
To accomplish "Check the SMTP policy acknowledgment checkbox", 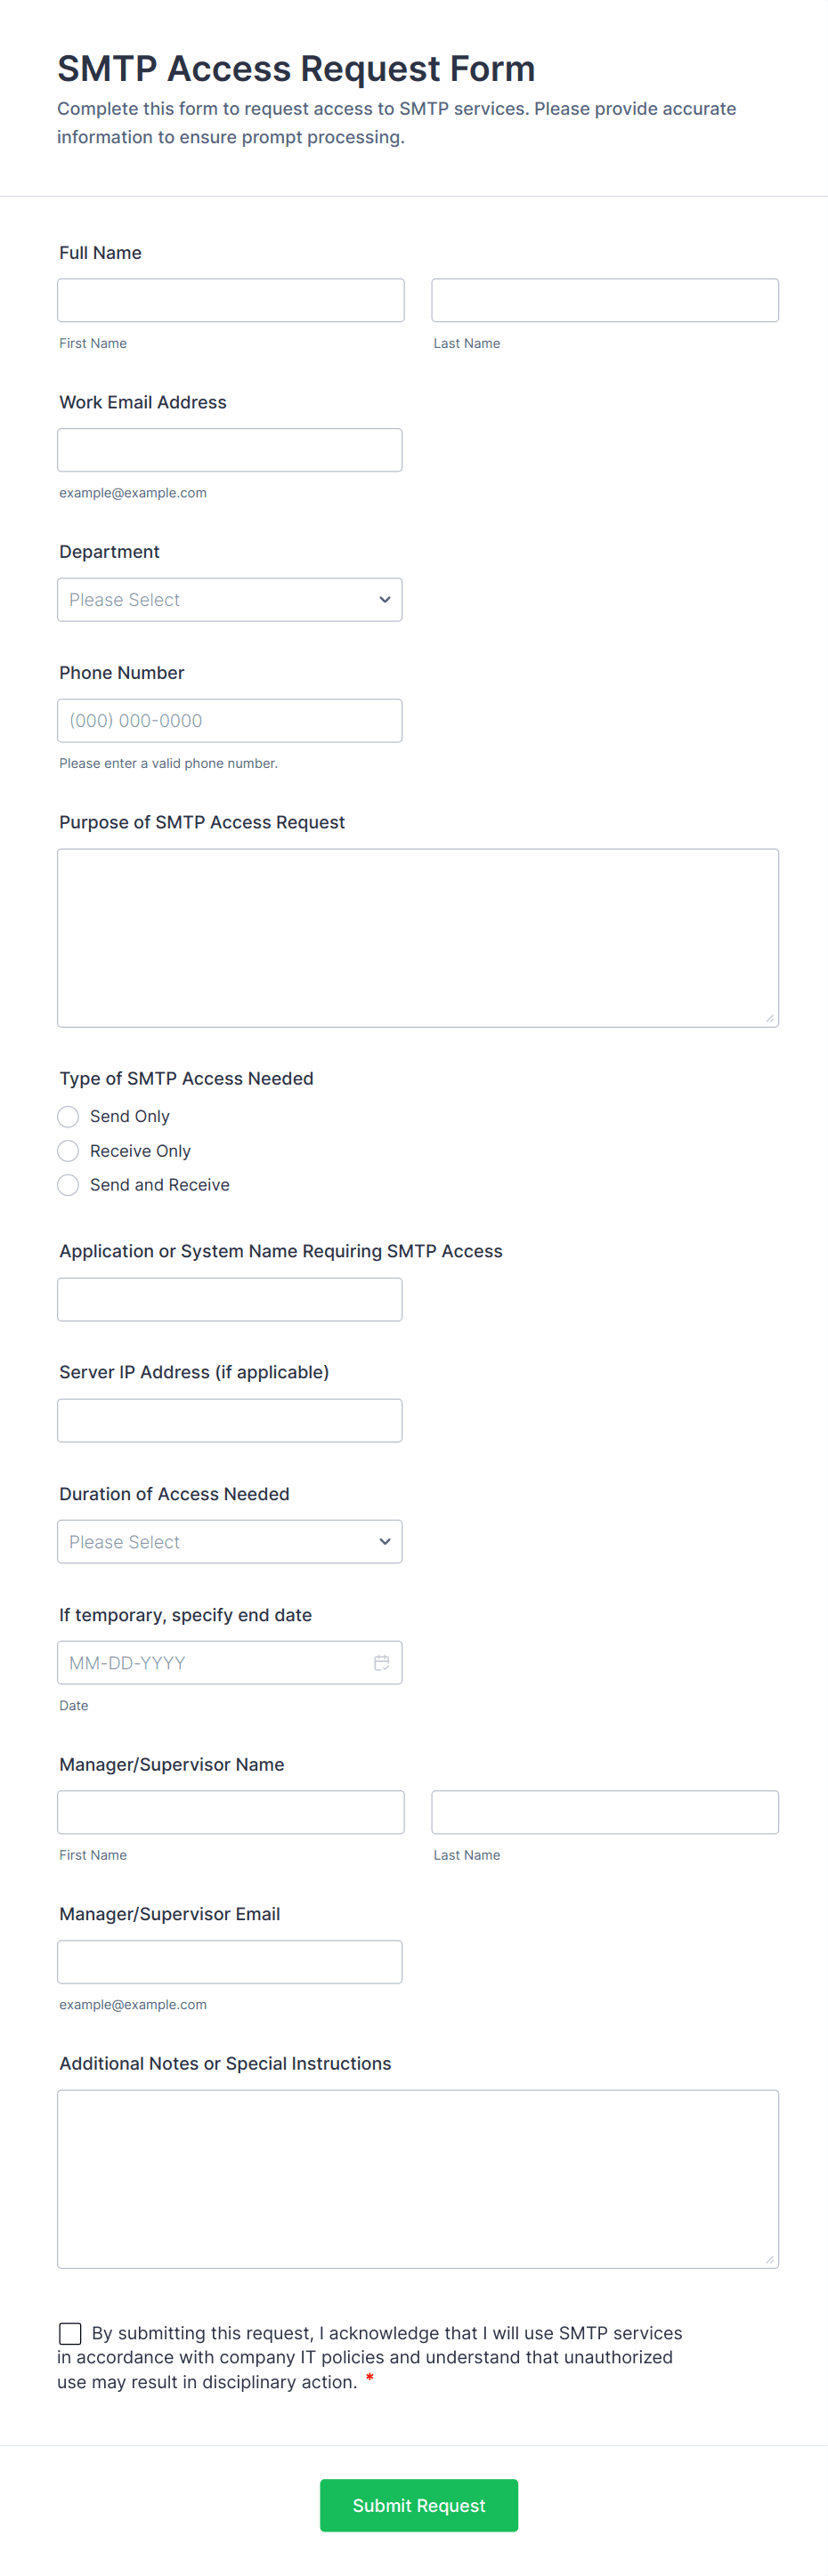I will [x=70, y=2333].
